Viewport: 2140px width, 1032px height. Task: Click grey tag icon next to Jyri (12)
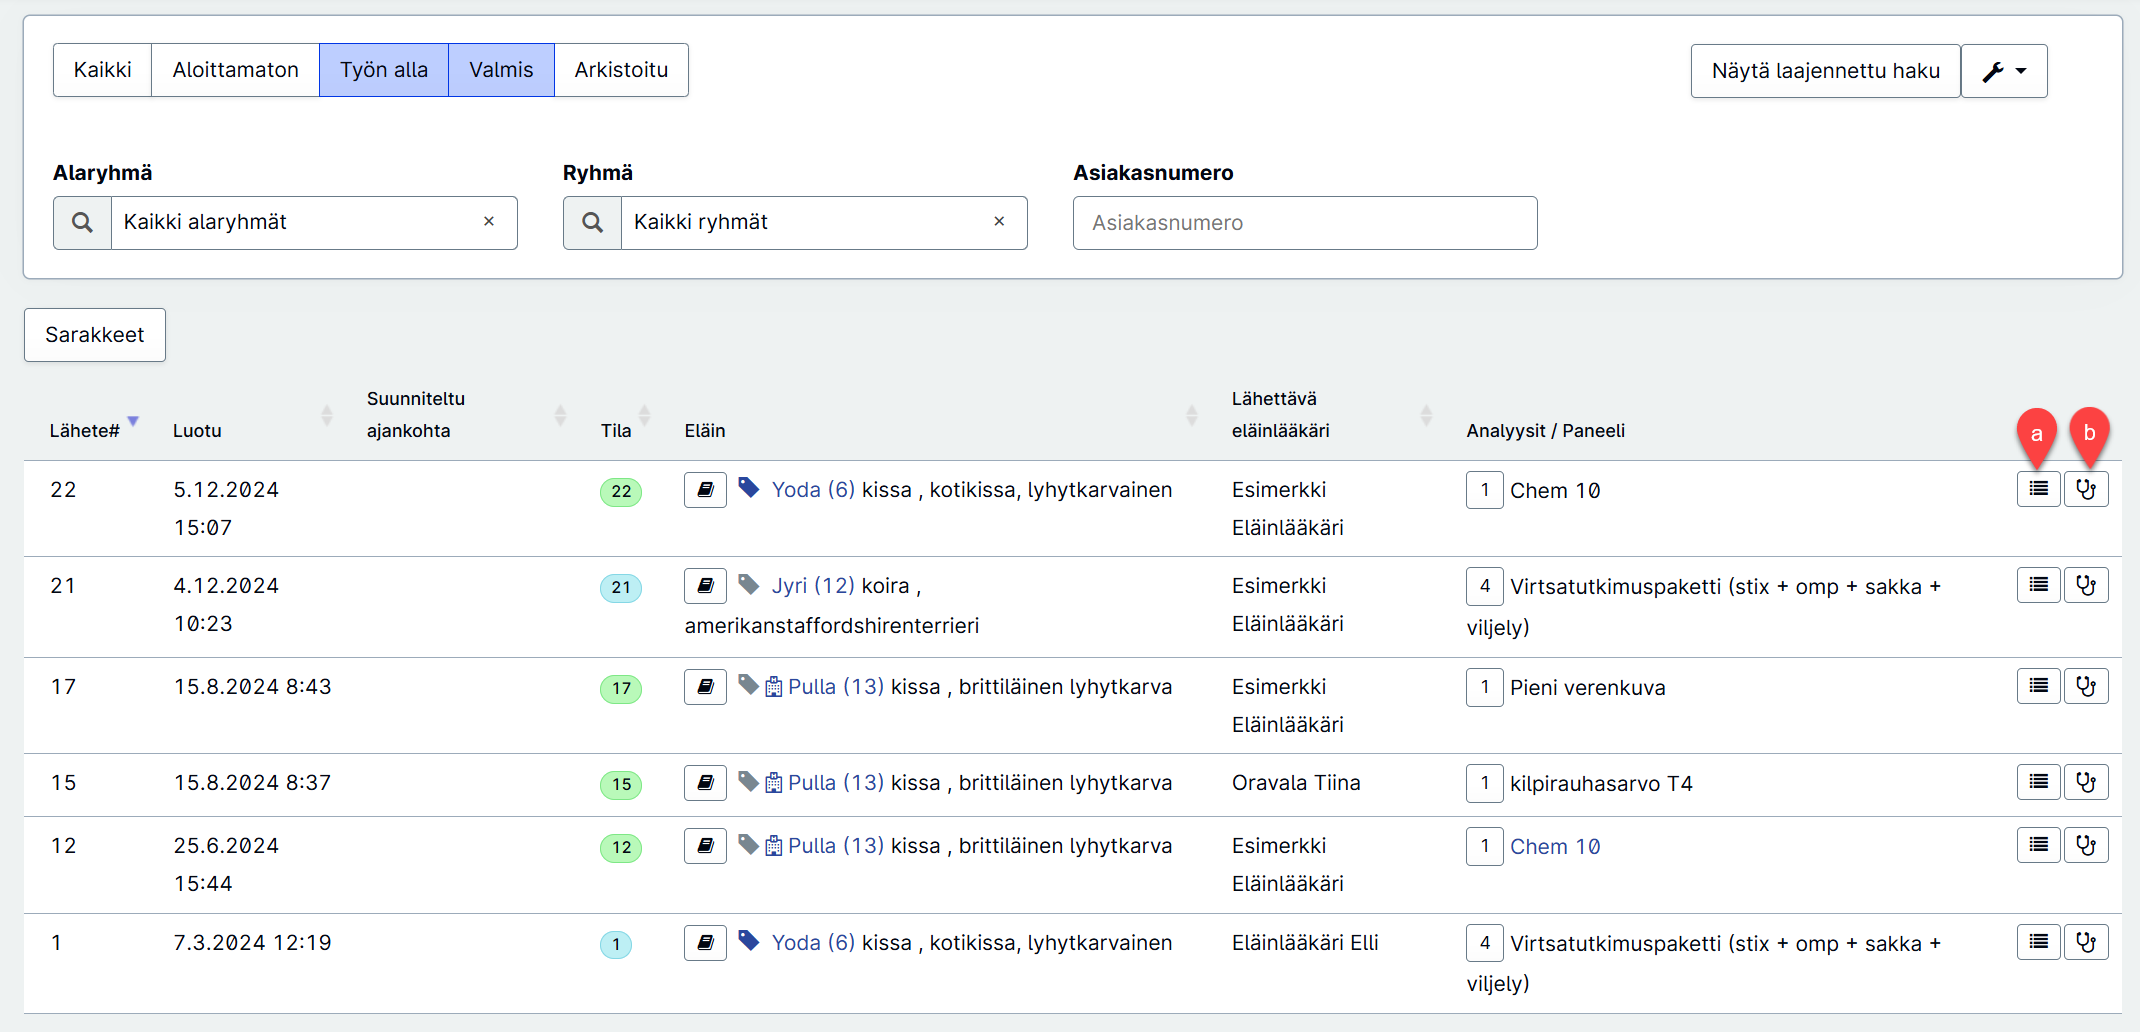click(x=749, y=584)
